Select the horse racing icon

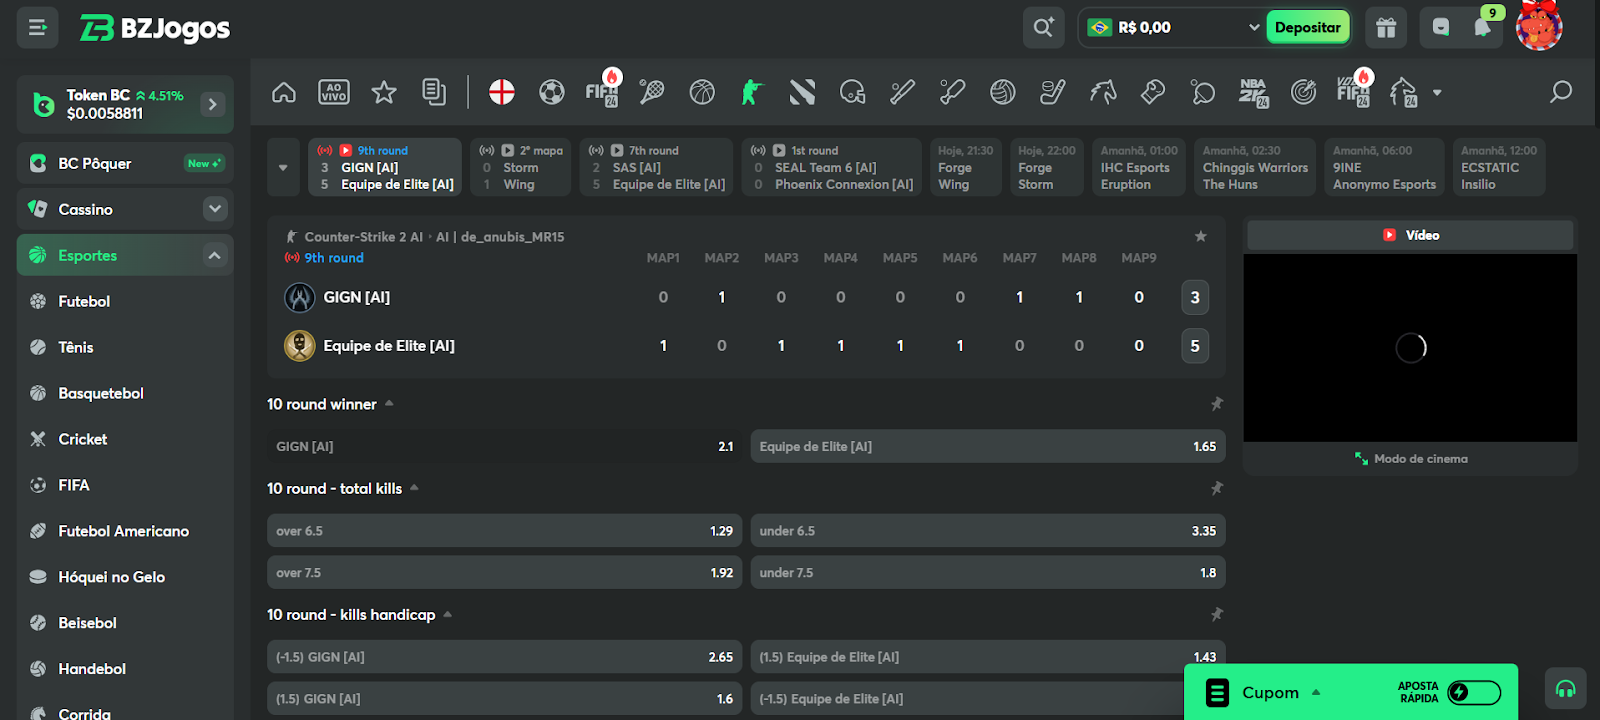[1102, 92]
